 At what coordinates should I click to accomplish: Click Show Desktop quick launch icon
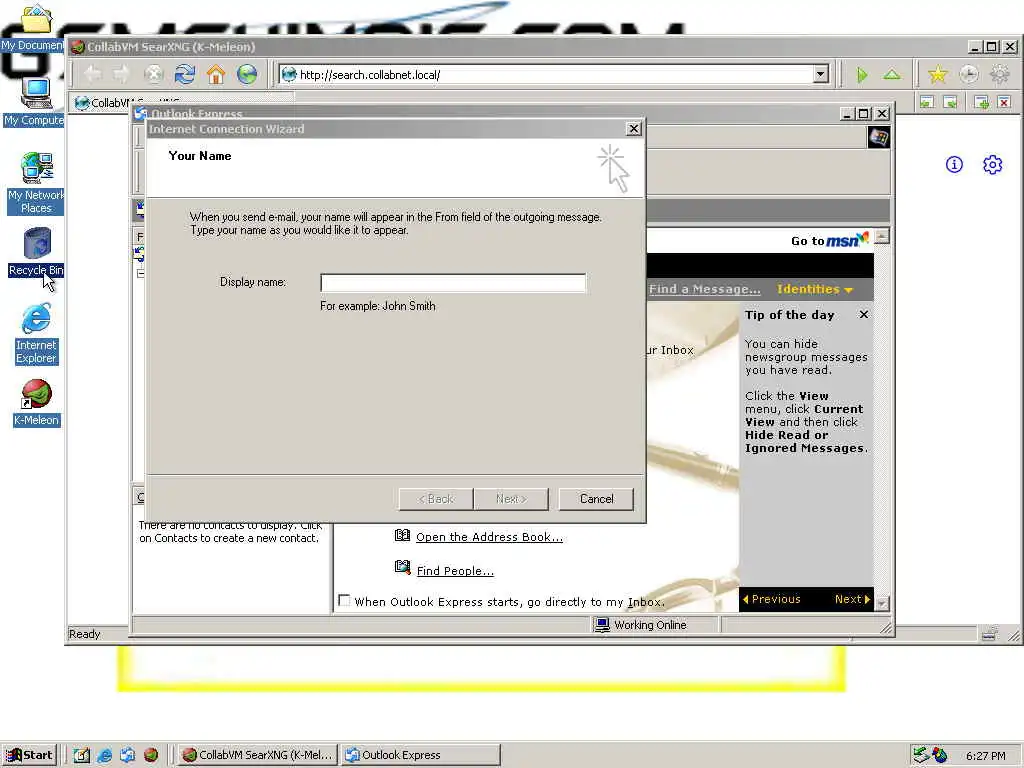[81, 755]
